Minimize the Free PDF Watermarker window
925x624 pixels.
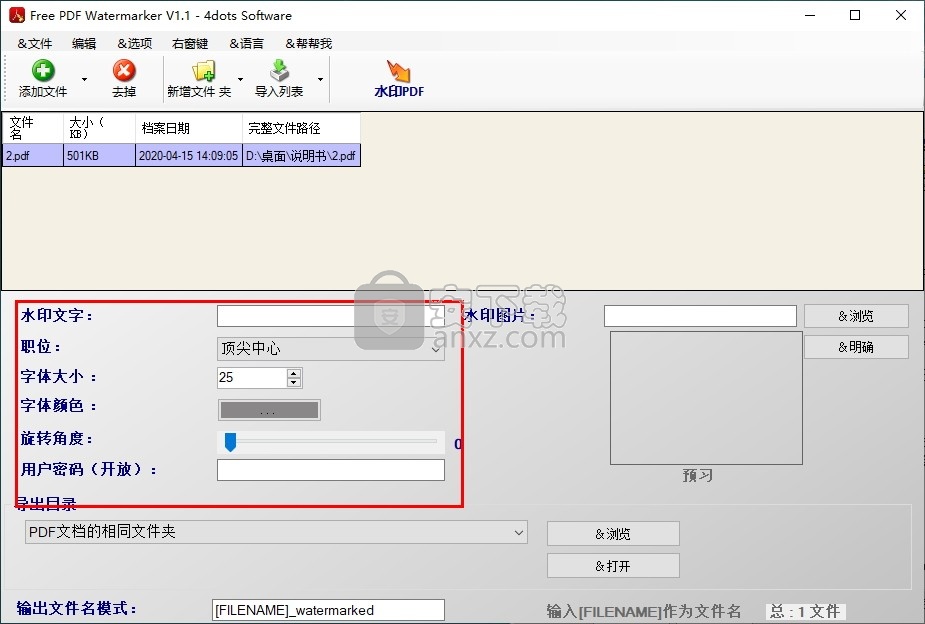pyautogui.click(x=810, y=15)
